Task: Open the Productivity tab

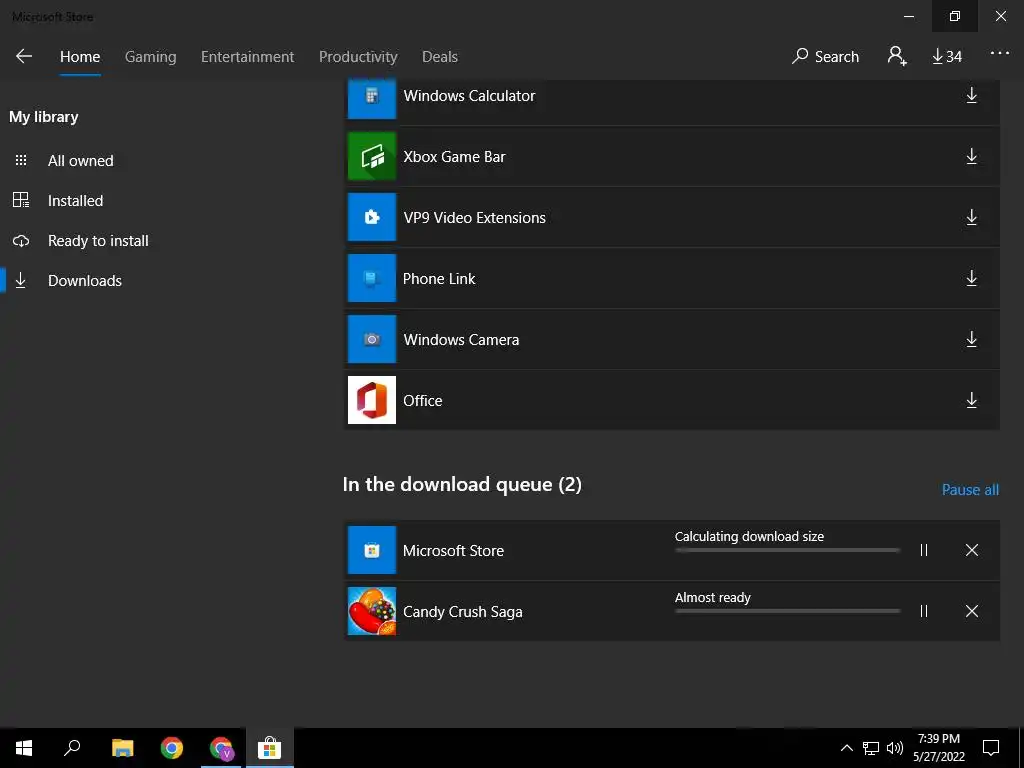Action: coord(358,57)
